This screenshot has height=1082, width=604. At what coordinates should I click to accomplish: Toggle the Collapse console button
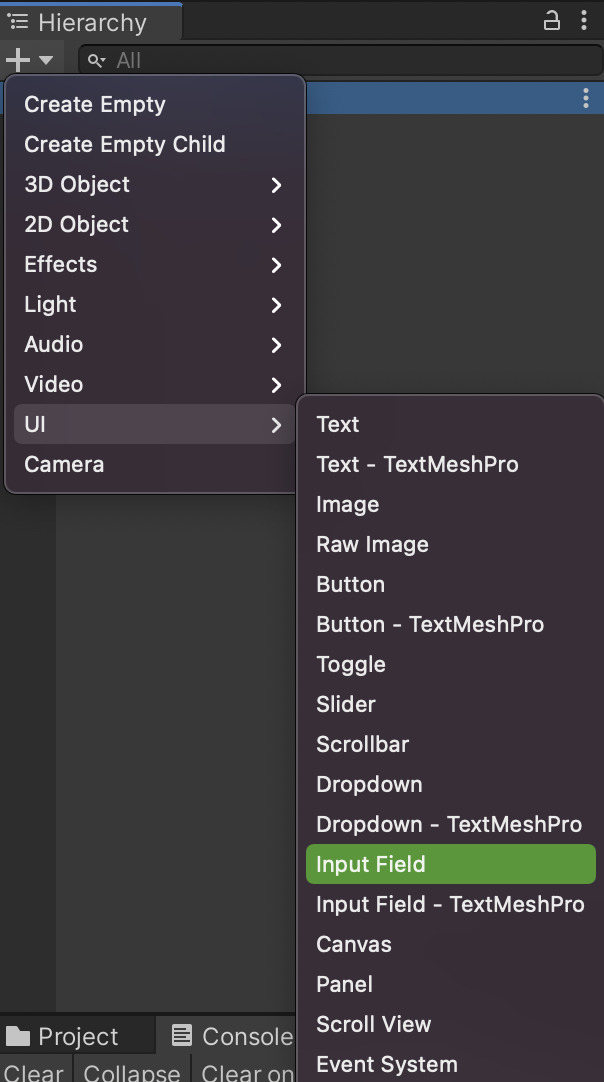point(131,1072)
